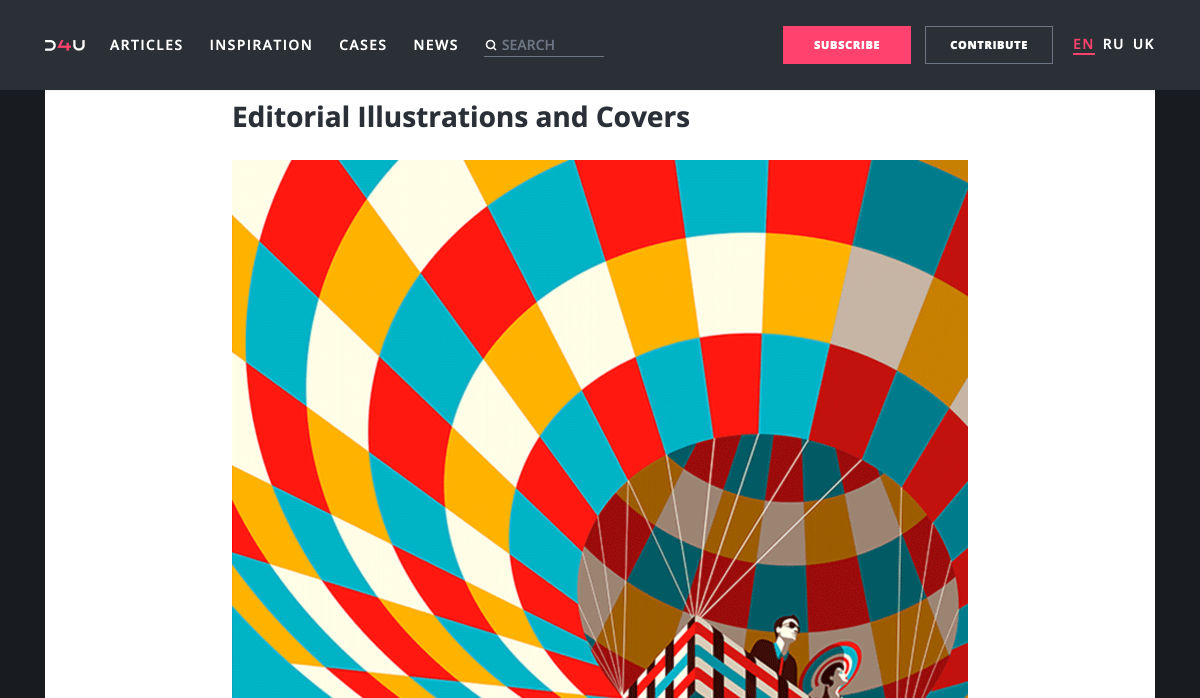
Task: Switch site language to RU
Action: tap(1113, 44)
